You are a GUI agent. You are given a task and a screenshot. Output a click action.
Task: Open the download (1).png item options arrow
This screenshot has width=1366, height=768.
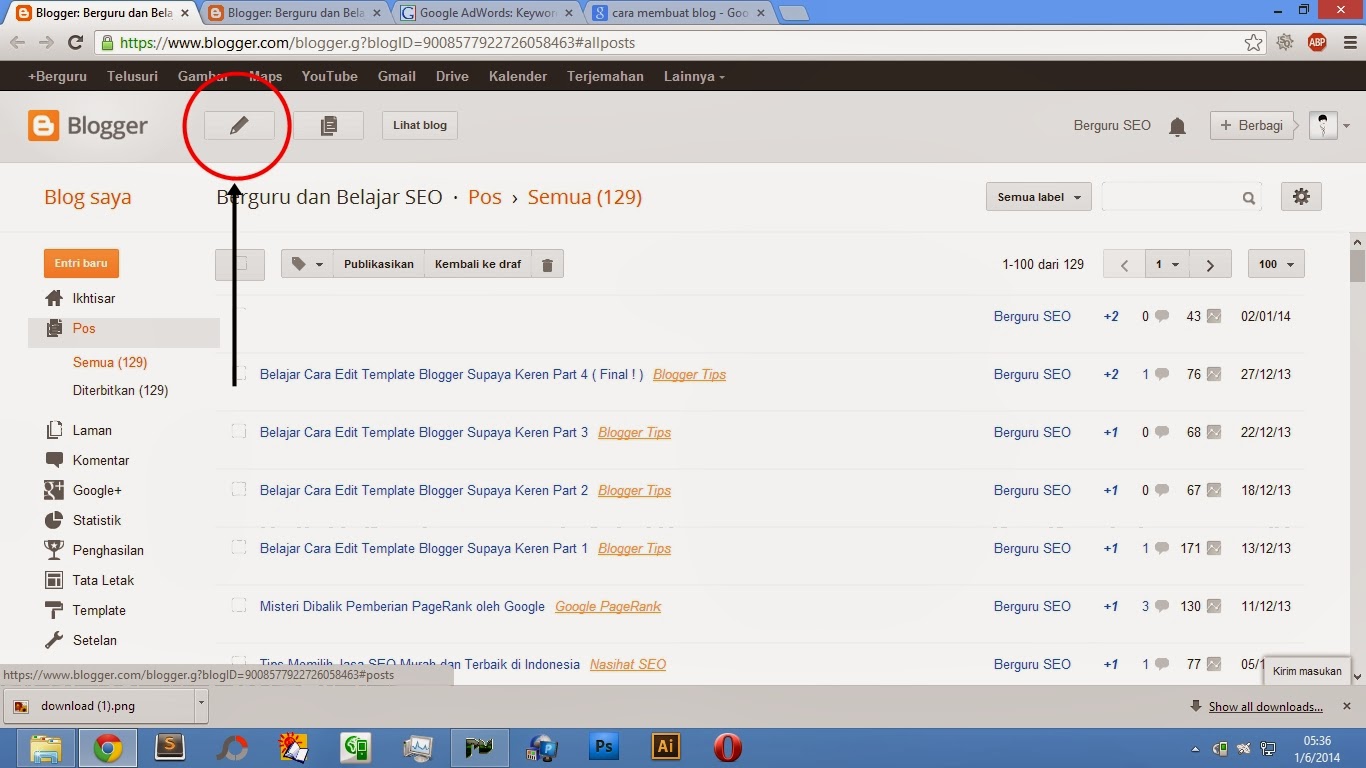coord(201,704)
